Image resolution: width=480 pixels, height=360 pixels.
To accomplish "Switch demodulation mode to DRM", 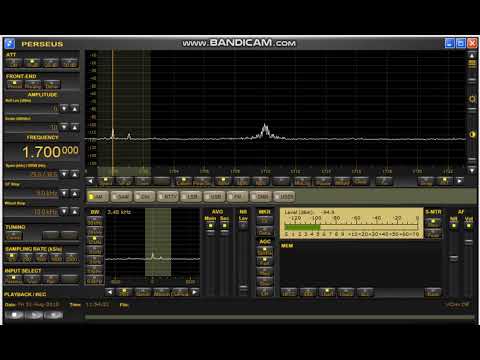I will 260,197.
